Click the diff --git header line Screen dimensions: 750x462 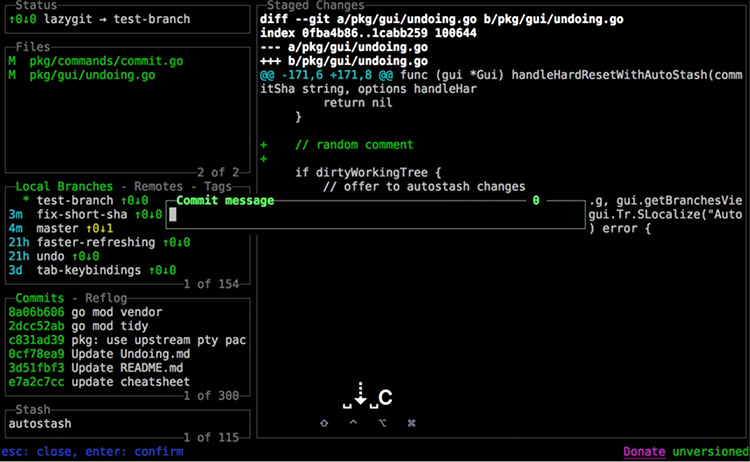click(x=441, y=19)
